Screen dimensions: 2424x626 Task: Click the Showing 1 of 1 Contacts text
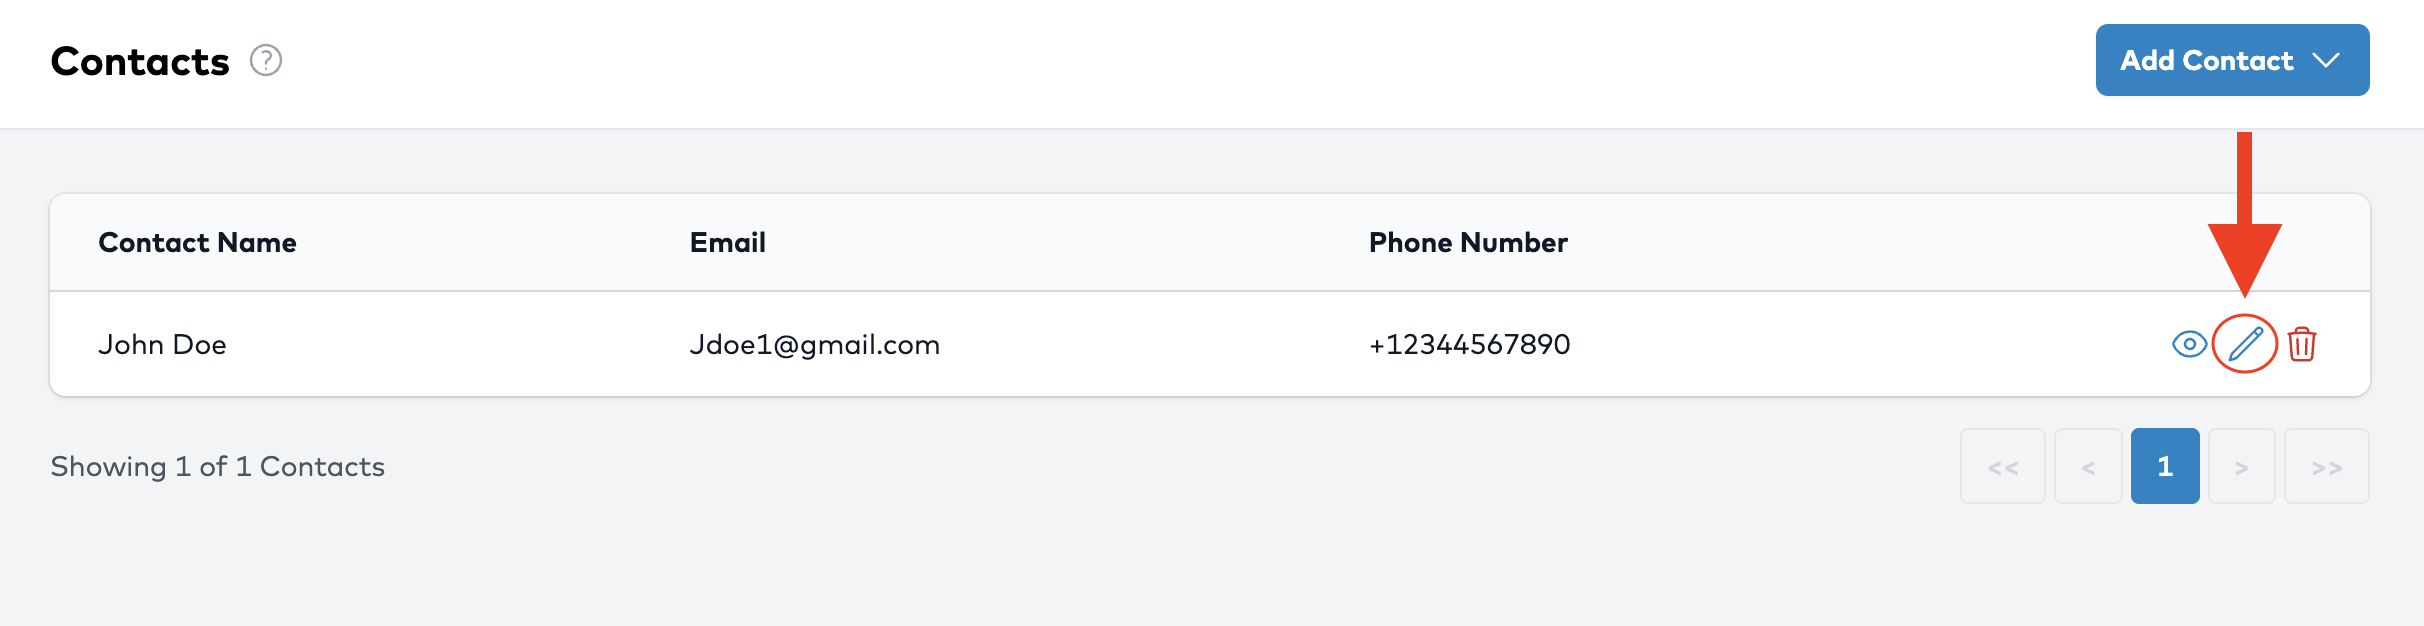point(217,467)
